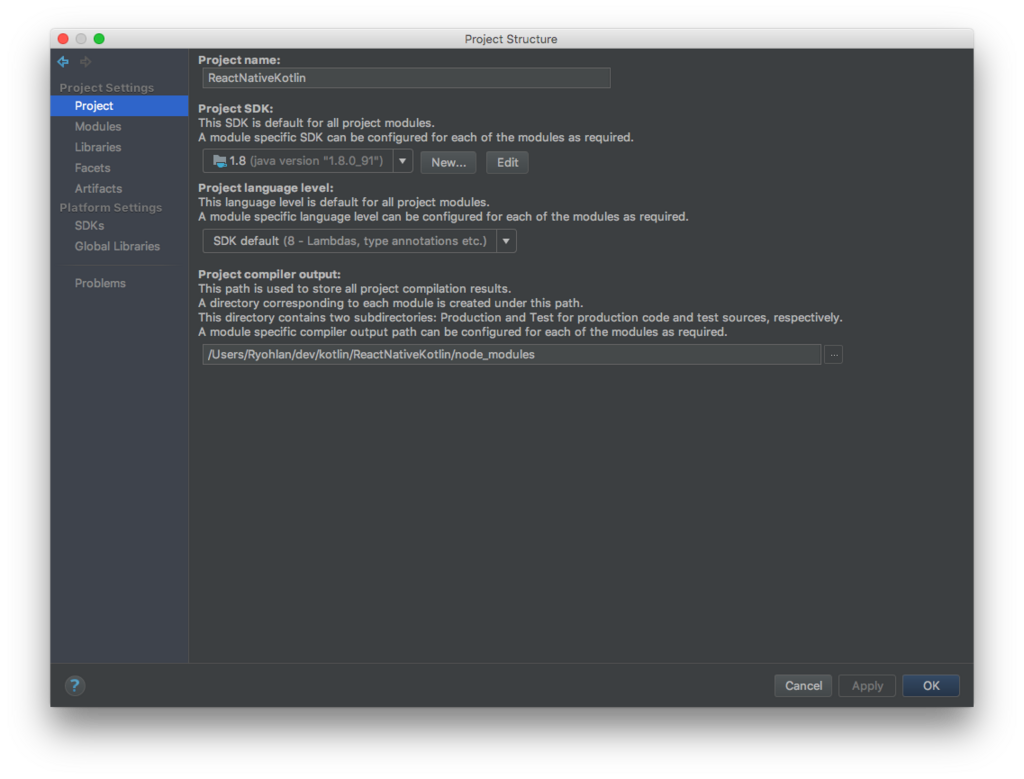
Task: Focus the Project name field
Action: click(407, 78)
